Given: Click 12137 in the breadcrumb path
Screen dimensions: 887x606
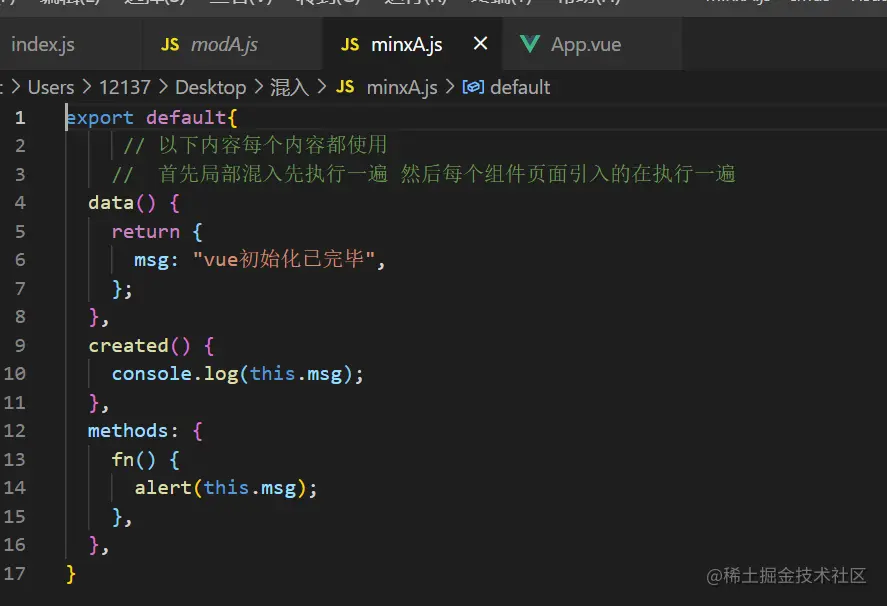Looking at the screenshot, I should 125,87.
